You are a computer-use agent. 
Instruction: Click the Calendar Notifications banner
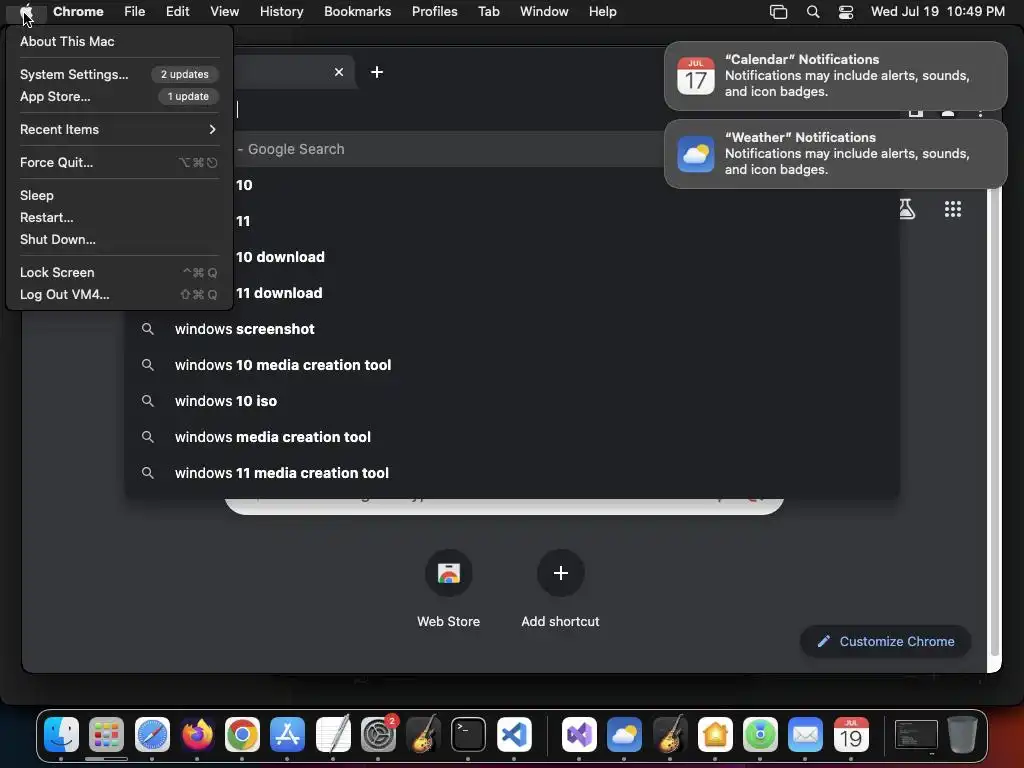[x=835, y=76]
